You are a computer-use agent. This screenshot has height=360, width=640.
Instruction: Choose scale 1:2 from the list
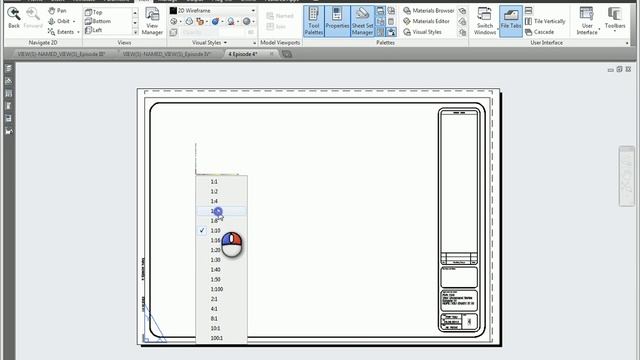(222, 191)
